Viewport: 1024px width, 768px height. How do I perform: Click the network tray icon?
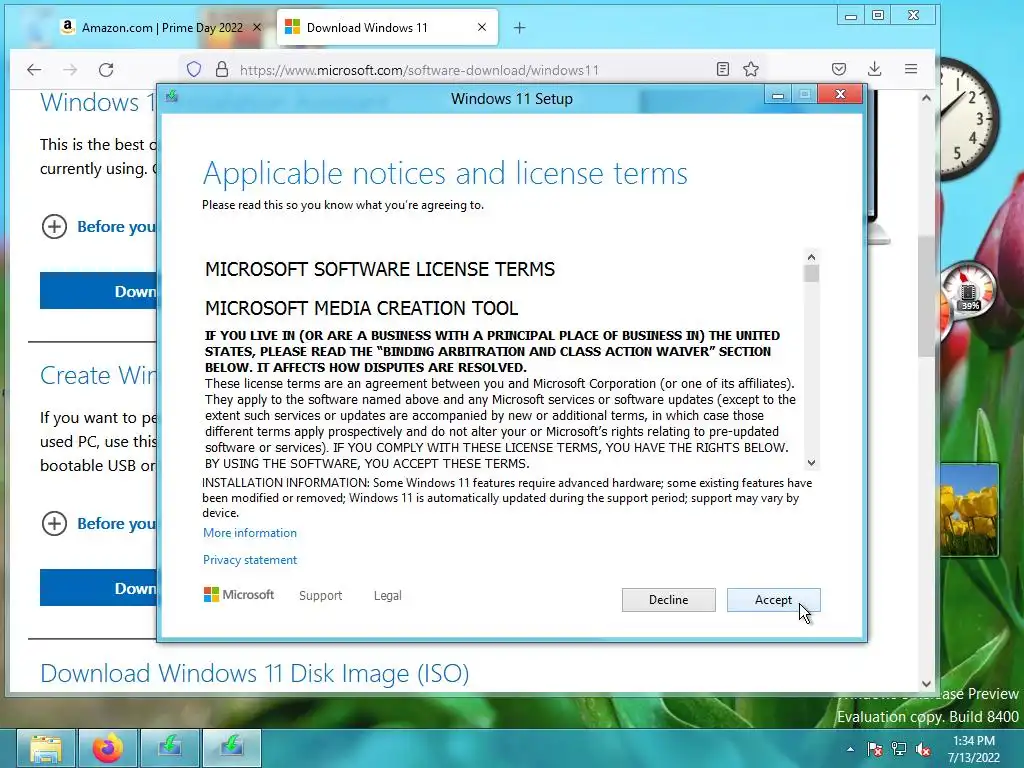899,749
